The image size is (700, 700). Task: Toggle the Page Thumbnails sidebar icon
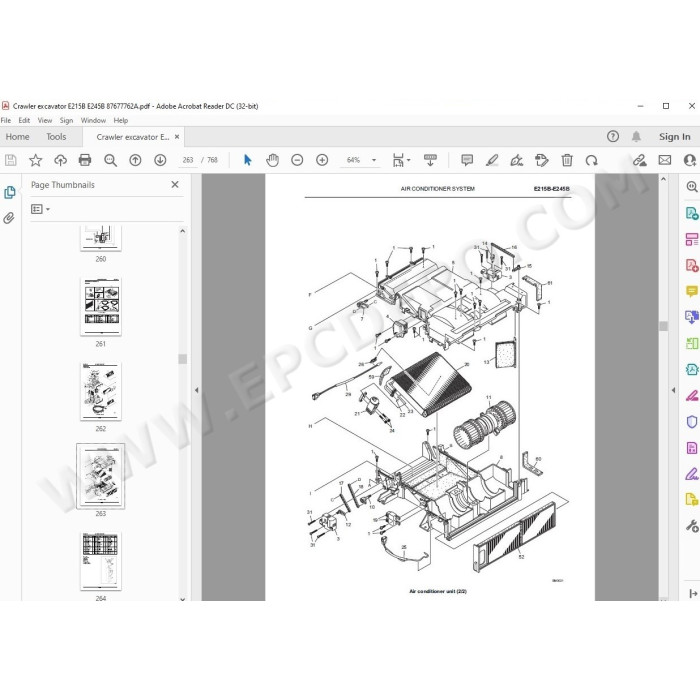9,192
